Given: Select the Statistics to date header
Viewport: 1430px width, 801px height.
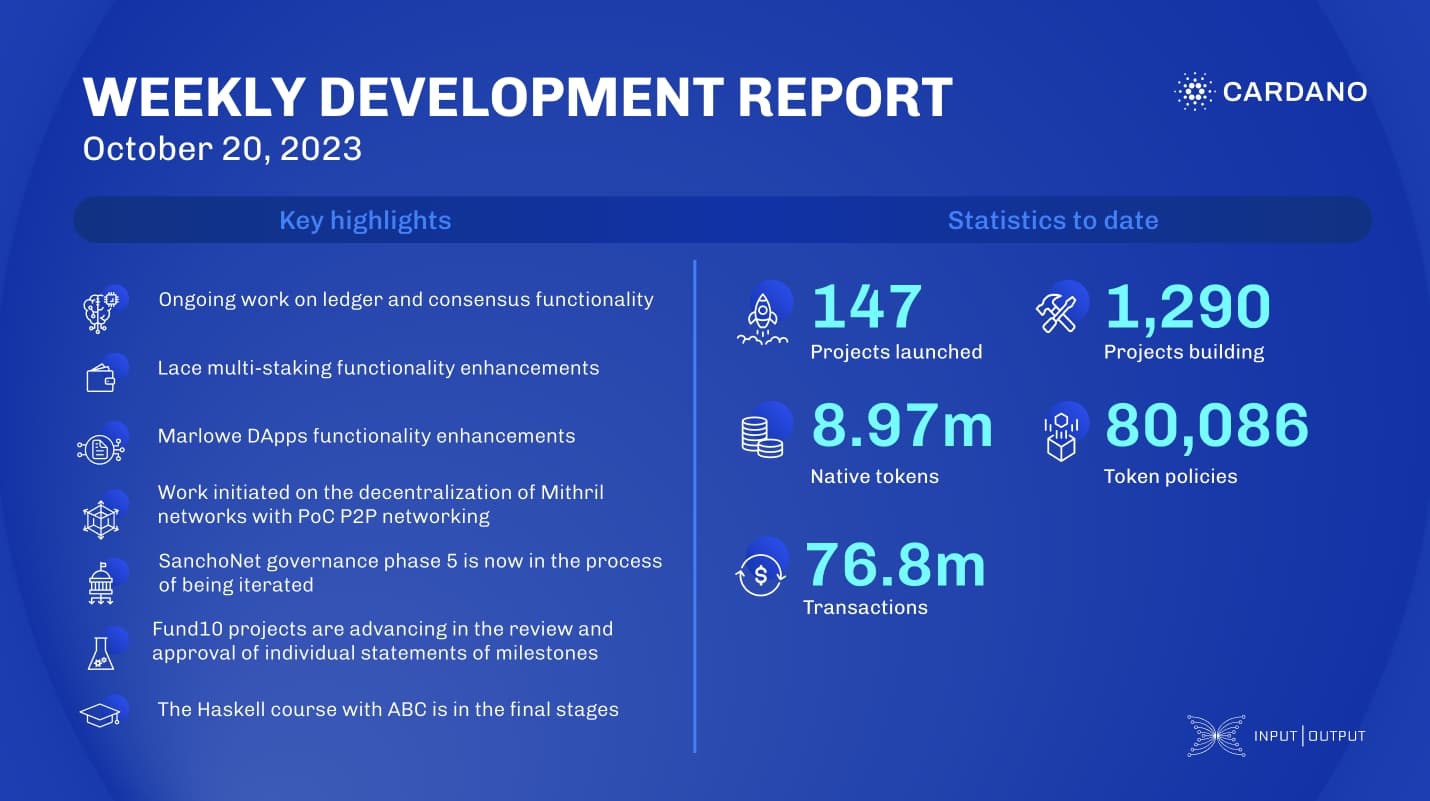Looking at the screenshot, I should click(x=1053, y=220).
